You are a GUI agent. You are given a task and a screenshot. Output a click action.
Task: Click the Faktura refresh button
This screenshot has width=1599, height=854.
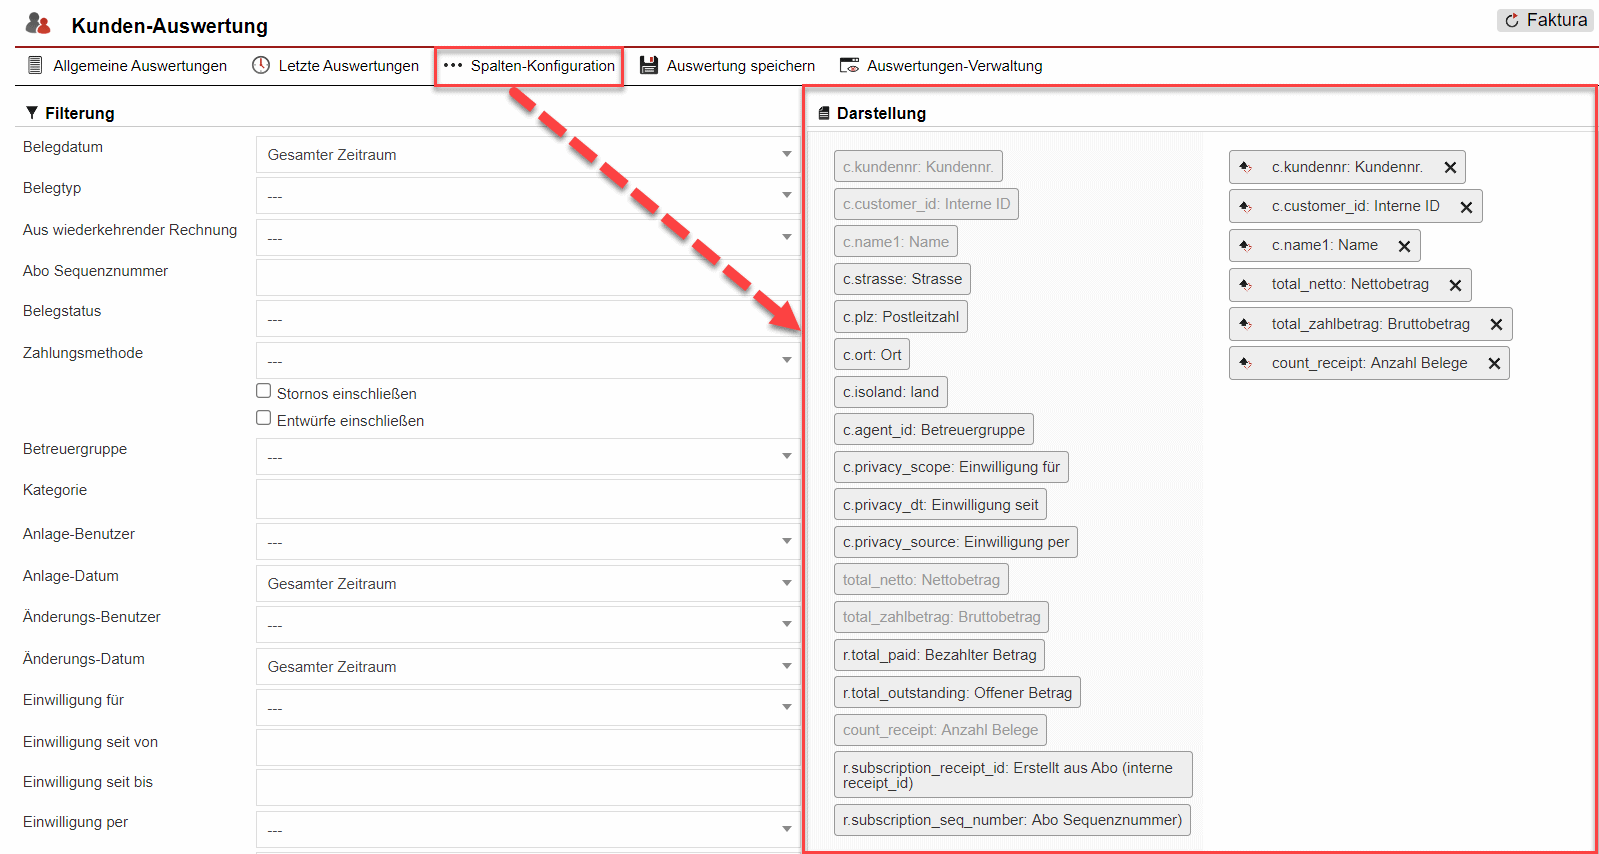pyautogui.click(x=1545, y=20)
